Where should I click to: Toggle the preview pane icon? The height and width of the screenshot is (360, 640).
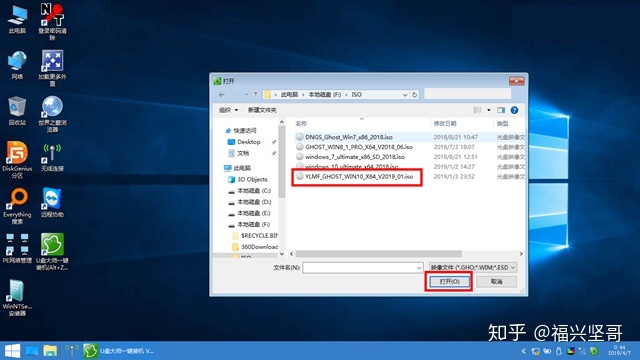click(x=501, y=110)
